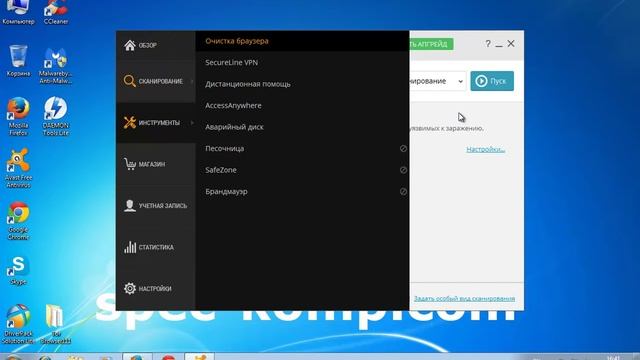Image resolution: width=640 pixels, height=360 pixels.
Task: Select AccessAnywhere in tools list
Action: [x=302, y=105]
